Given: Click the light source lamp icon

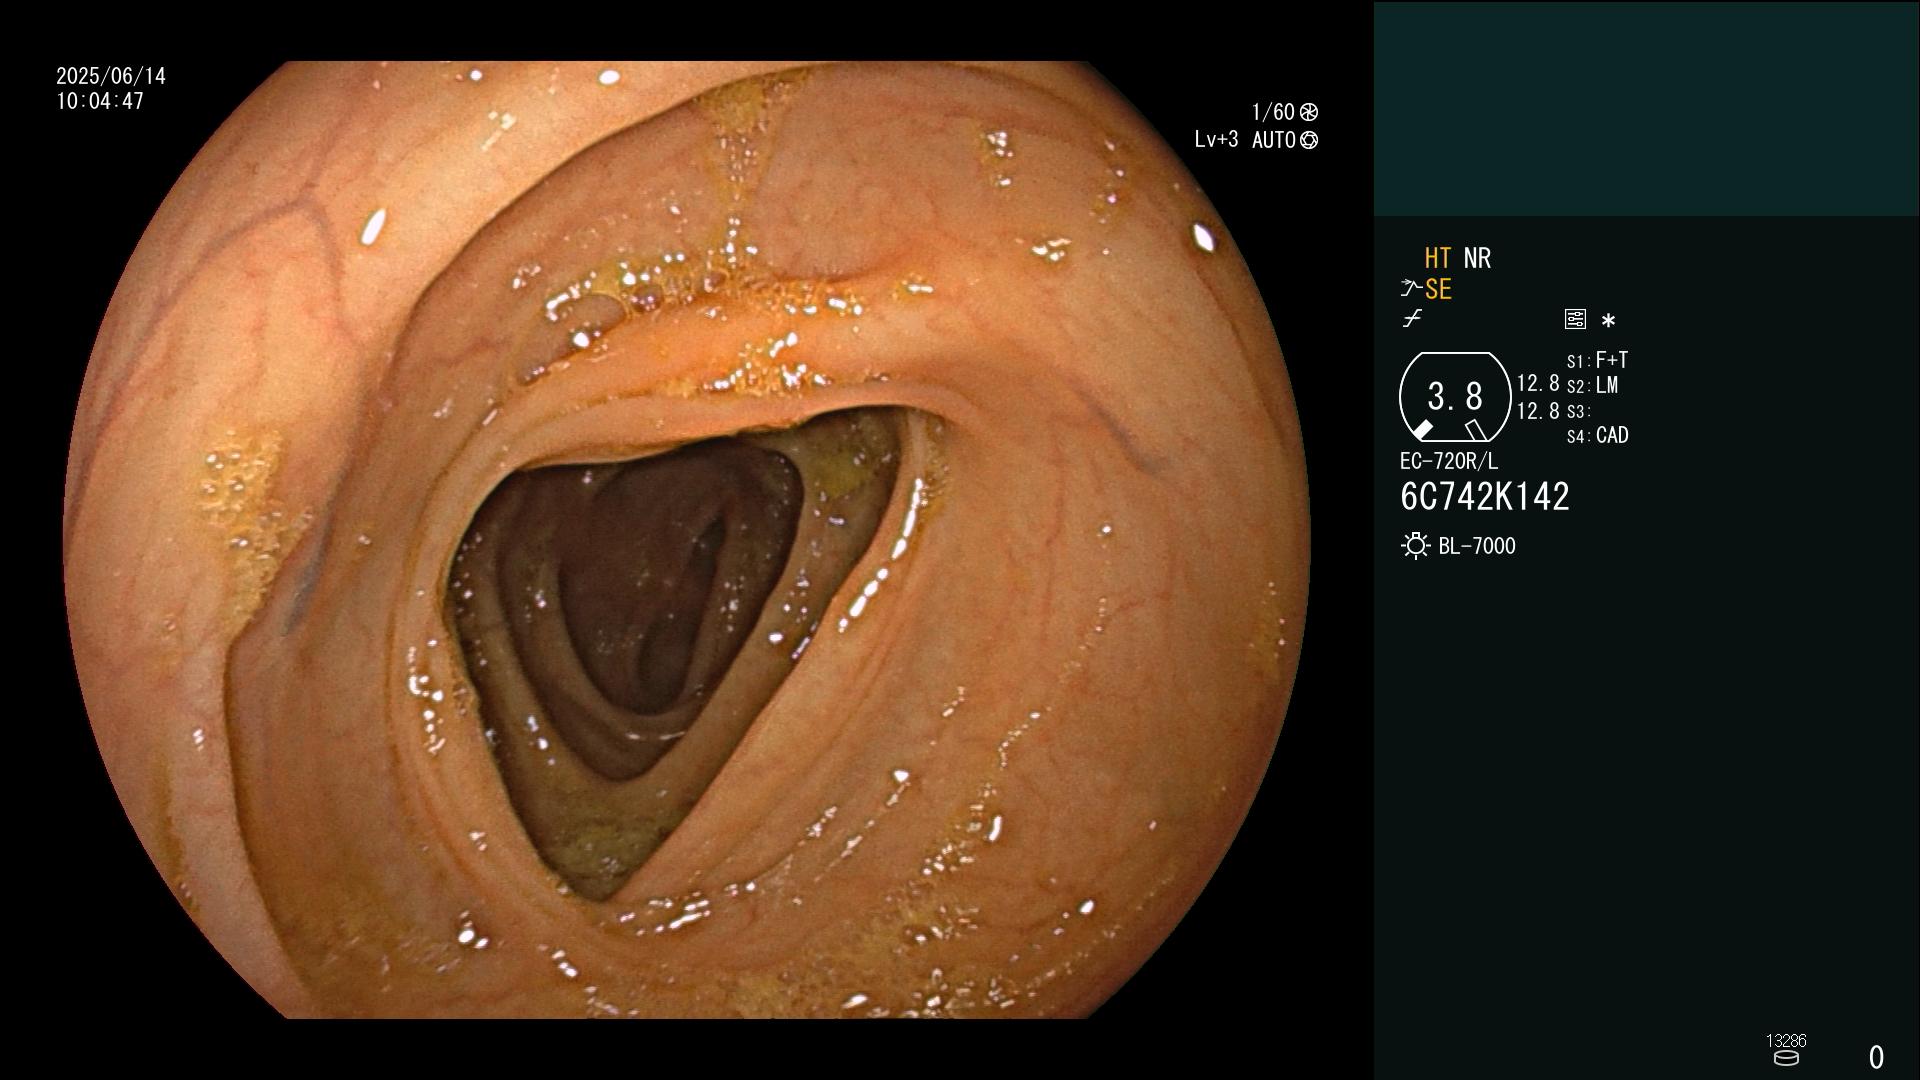Looking at the screenshot, I should (x=1415, y=546).
